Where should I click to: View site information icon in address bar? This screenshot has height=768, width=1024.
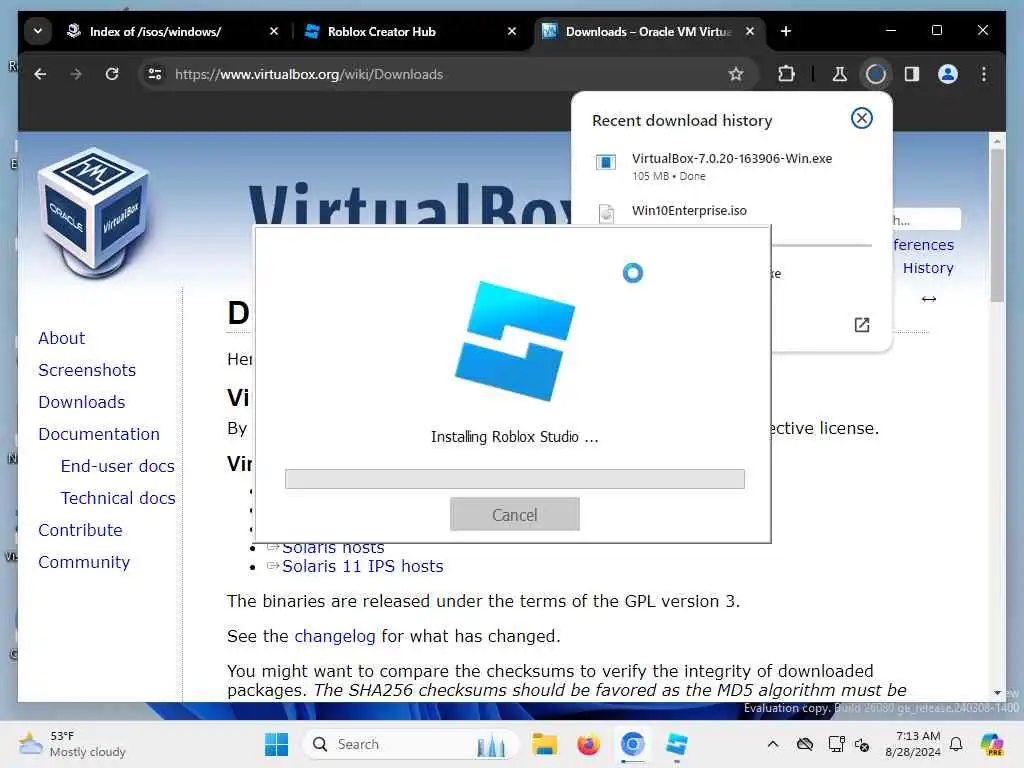155,74
